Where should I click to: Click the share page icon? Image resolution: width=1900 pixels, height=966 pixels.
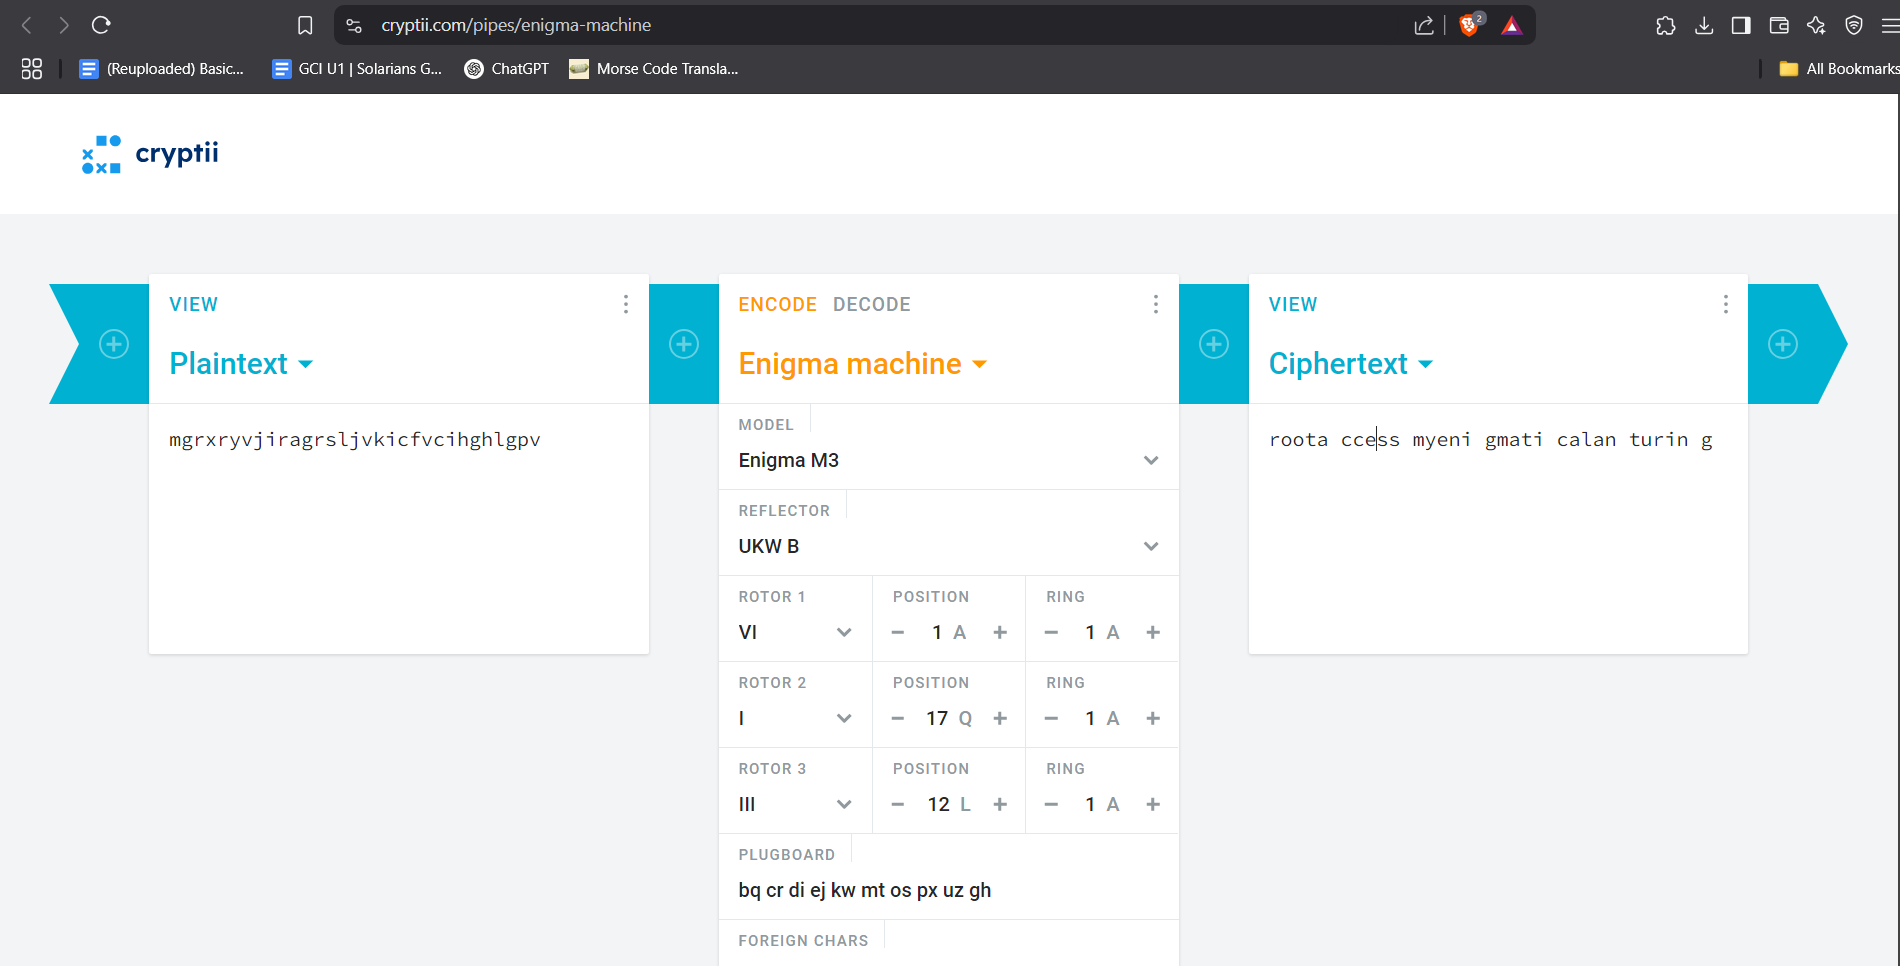[1424, 25]
